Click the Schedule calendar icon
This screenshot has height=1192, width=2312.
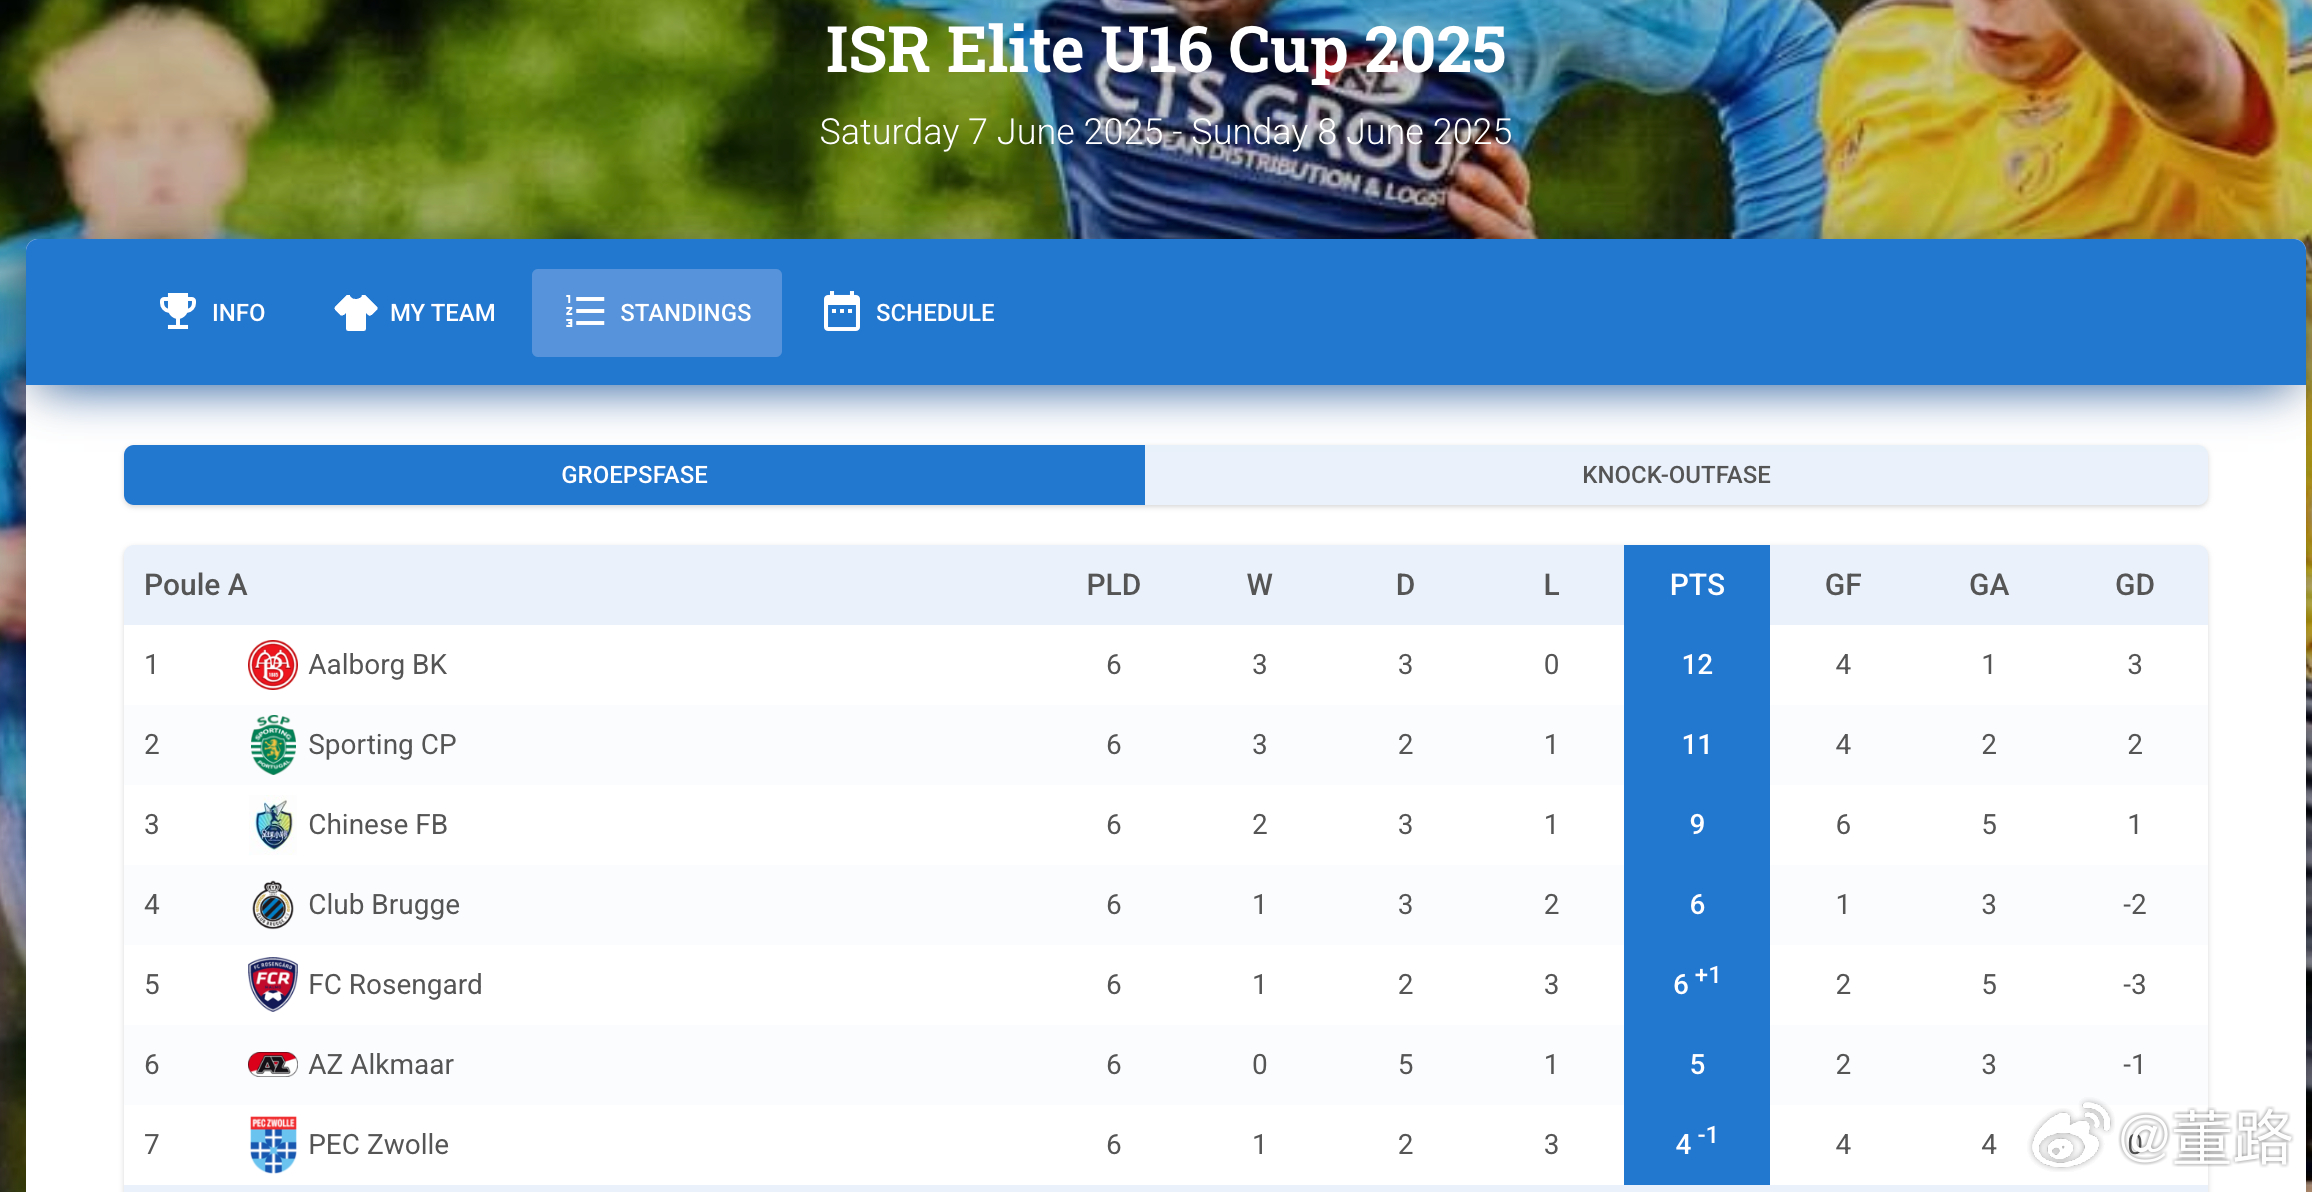[x=841, y=312]
